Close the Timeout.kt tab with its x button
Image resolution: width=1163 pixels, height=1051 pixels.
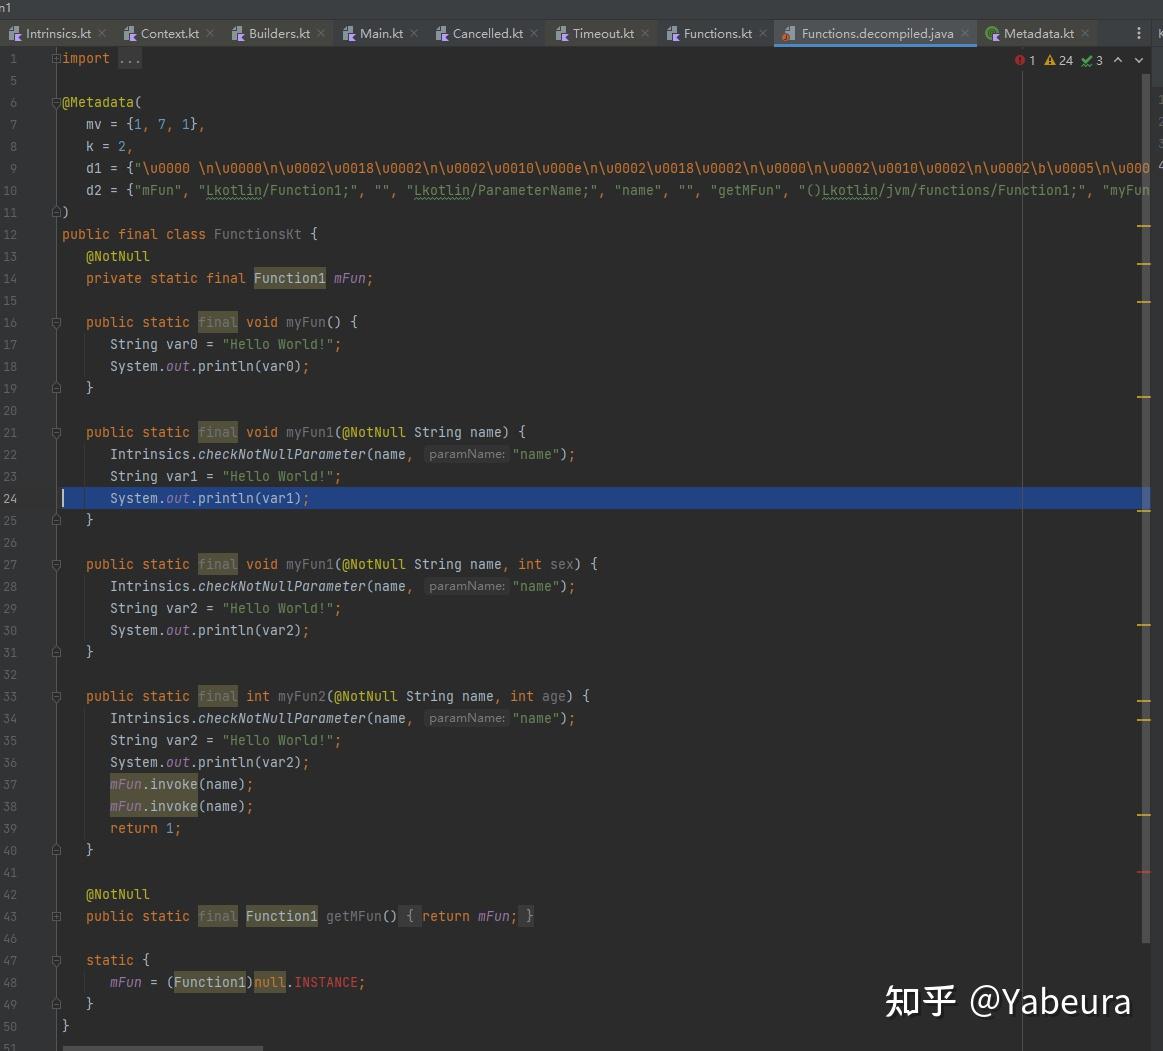coord(644,33)
